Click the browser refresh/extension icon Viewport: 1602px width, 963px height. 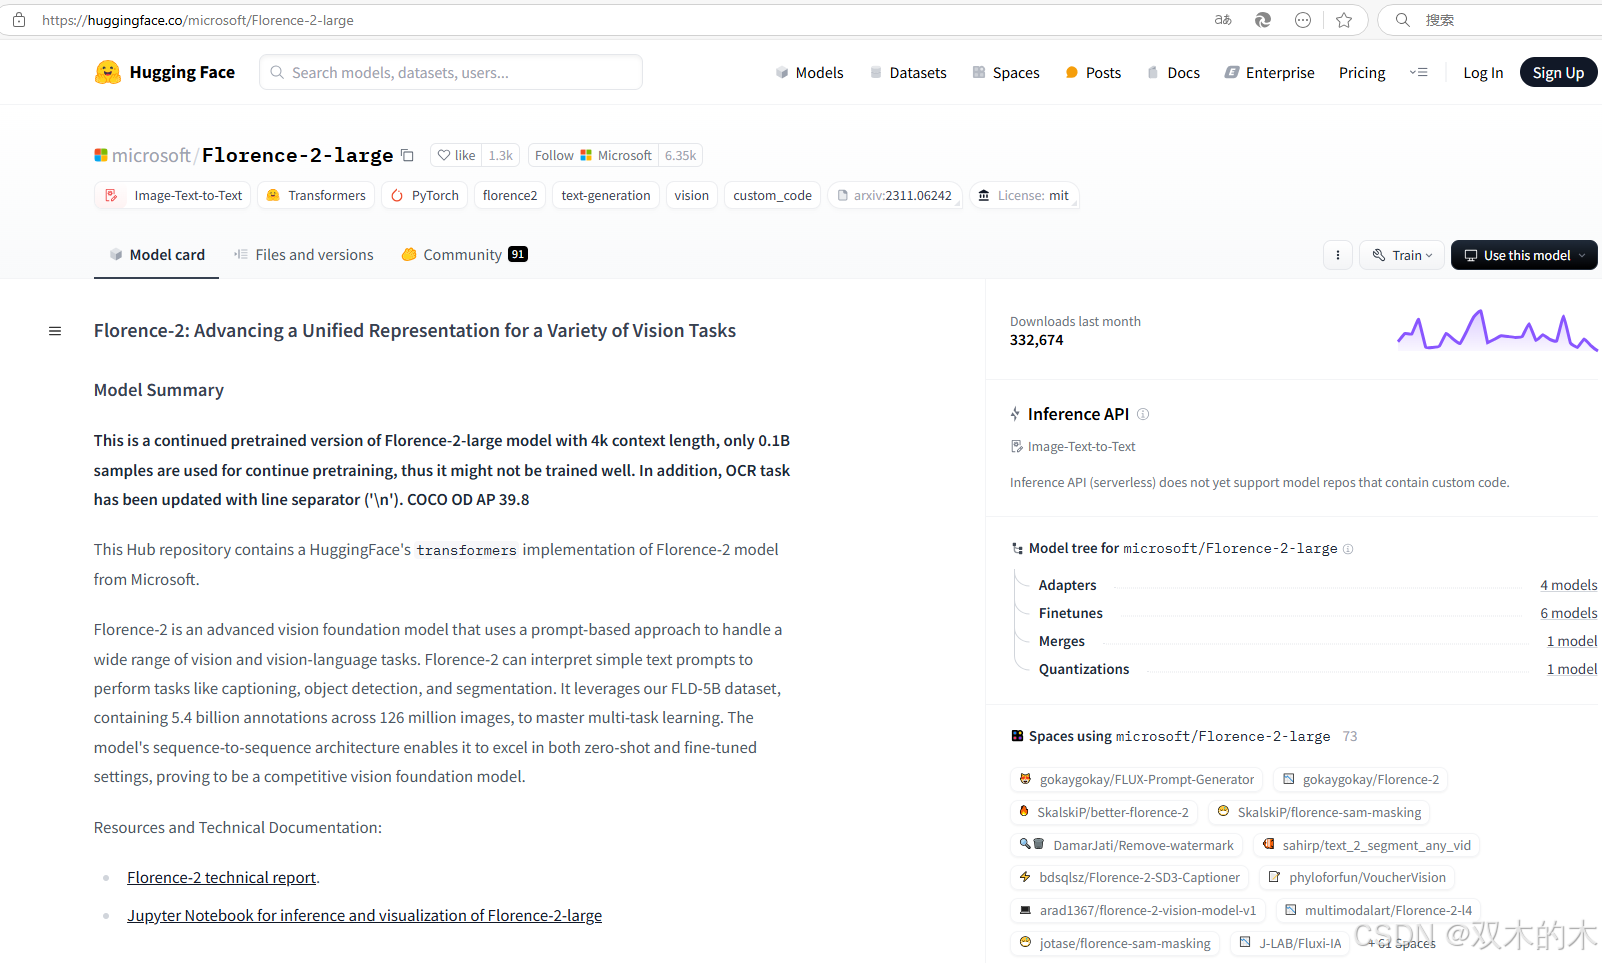pyautogui.click(x=1263, y=20)
